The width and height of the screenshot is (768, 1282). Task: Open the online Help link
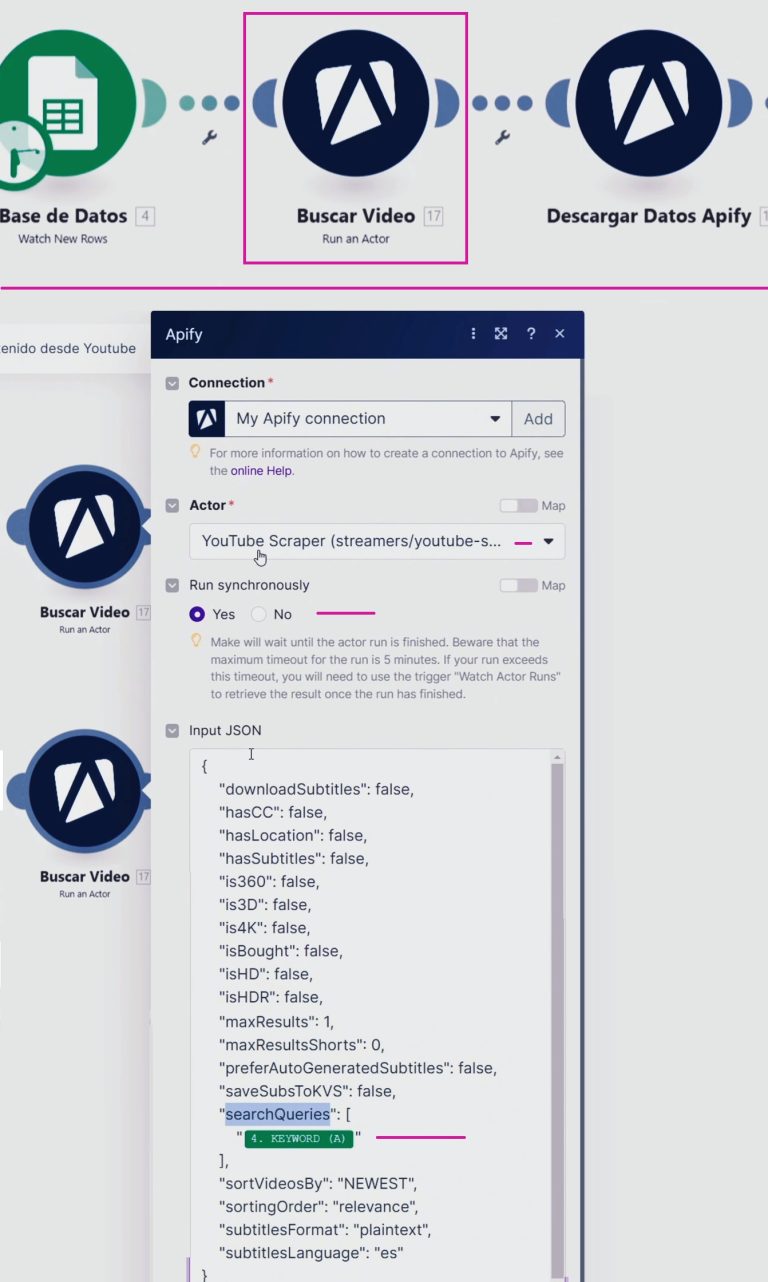point(262,470)
